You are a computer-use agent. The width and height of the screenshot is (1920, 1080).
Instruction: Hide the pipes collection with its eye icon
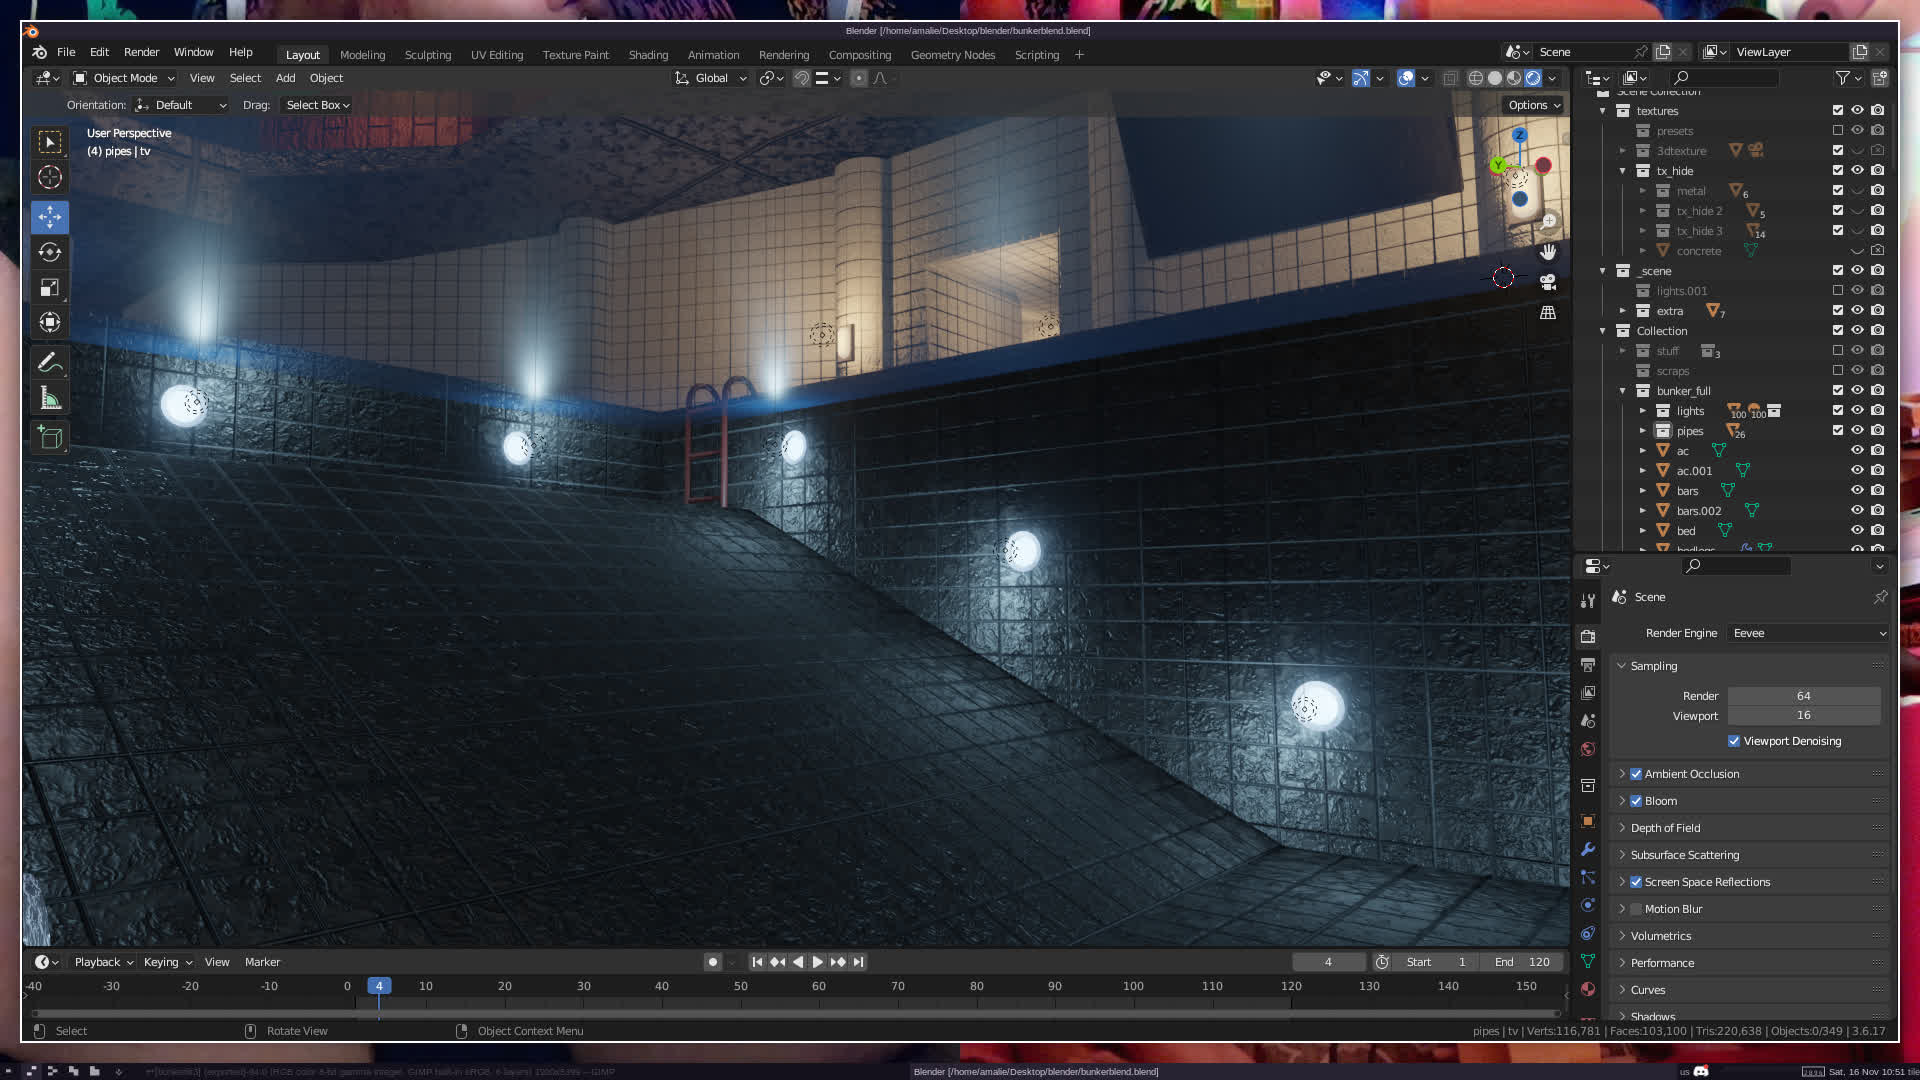1857,431
